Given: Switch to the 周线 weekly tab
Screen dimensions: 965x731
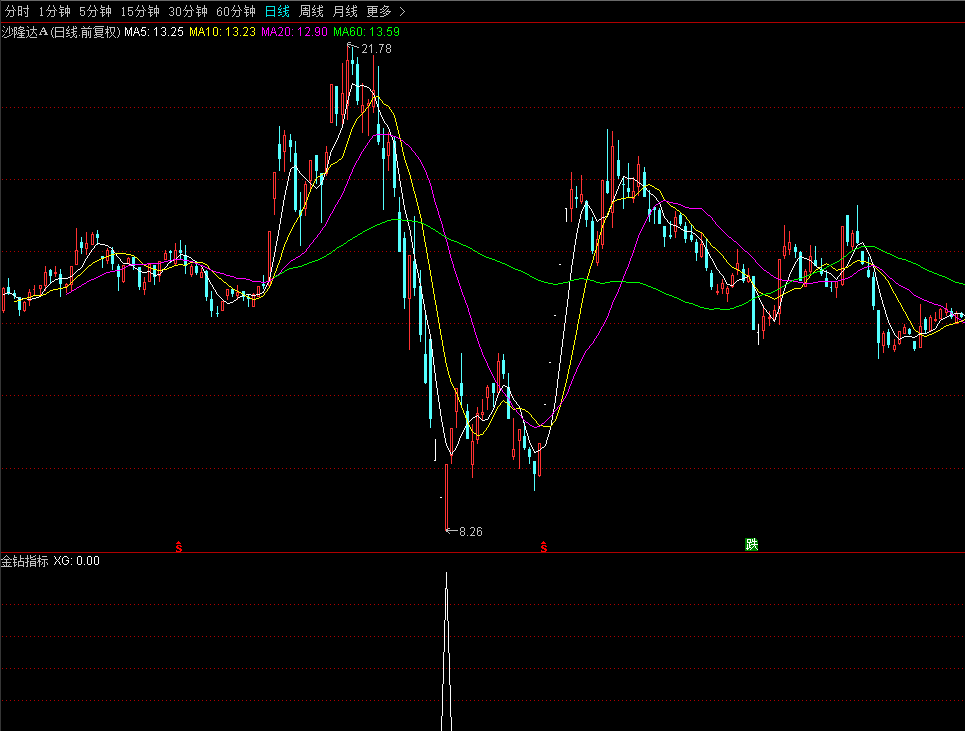Looking at the screenshot, I should click(311, 11).
